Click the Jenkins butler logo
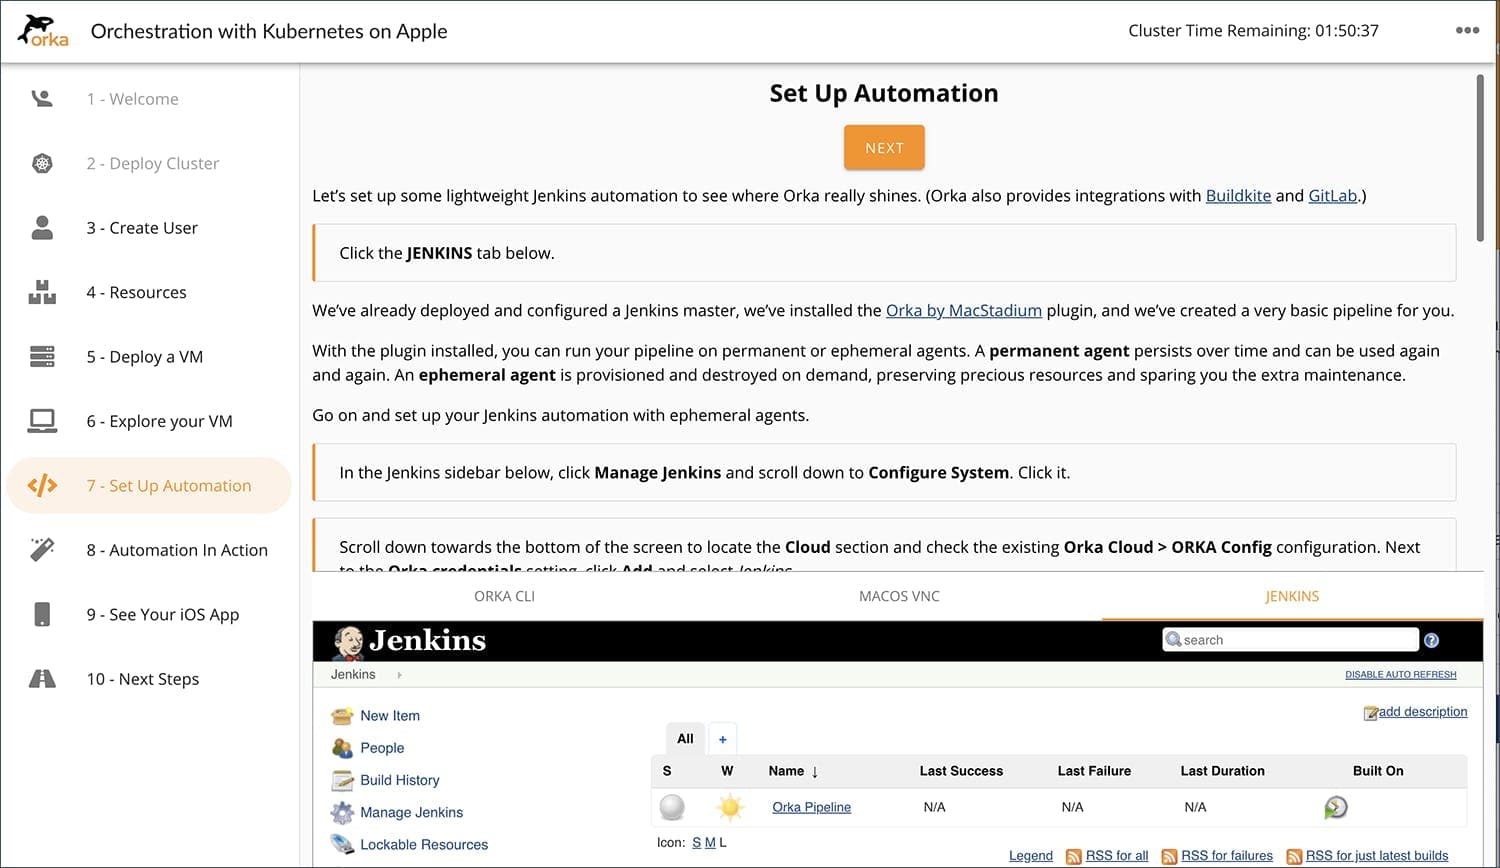This screenshot has width=1500, height=868. coord(348,642)
